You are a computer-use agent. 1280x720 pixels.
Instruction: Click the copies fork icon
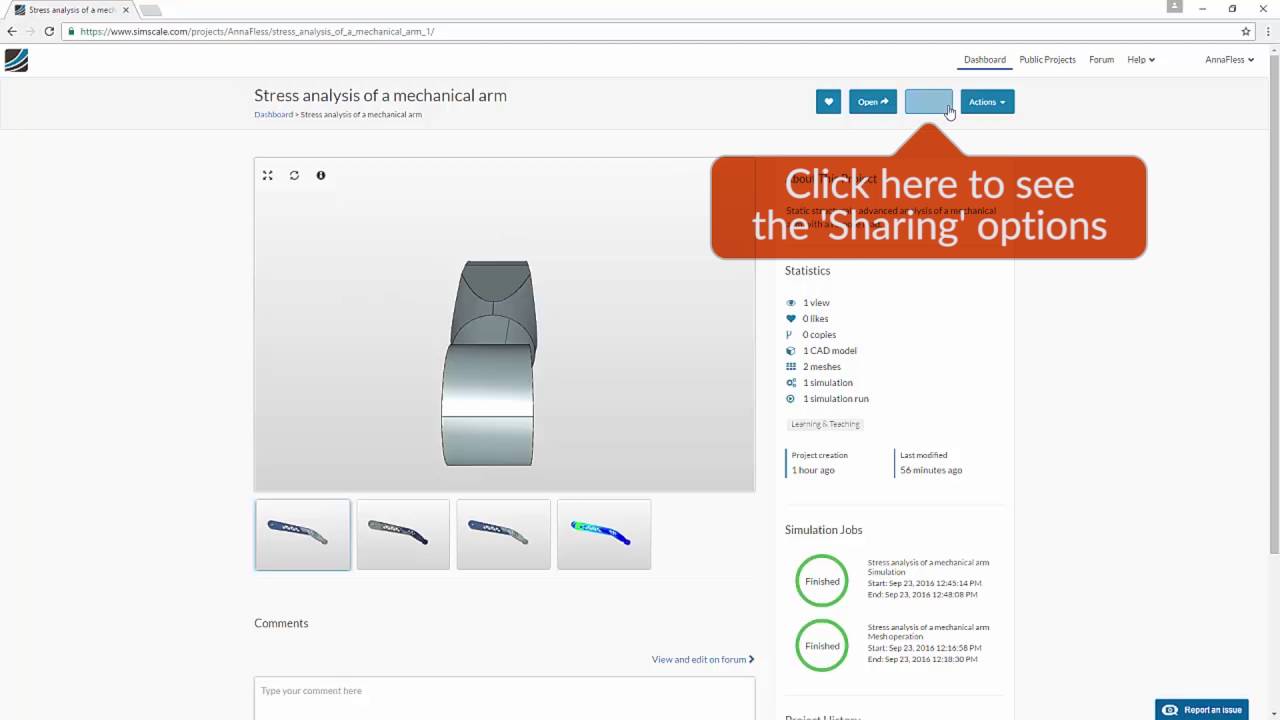[790, 335]
